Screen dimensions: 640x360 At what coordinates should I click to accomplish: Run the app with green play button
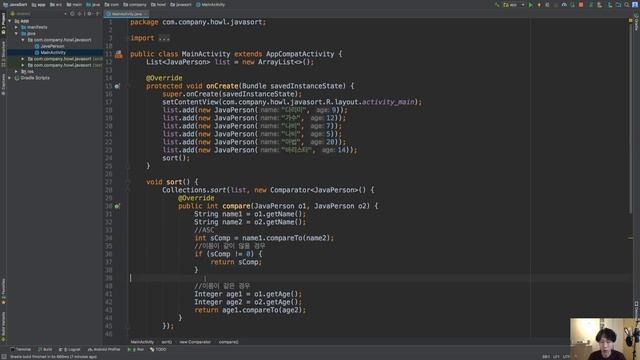[531, 5]
